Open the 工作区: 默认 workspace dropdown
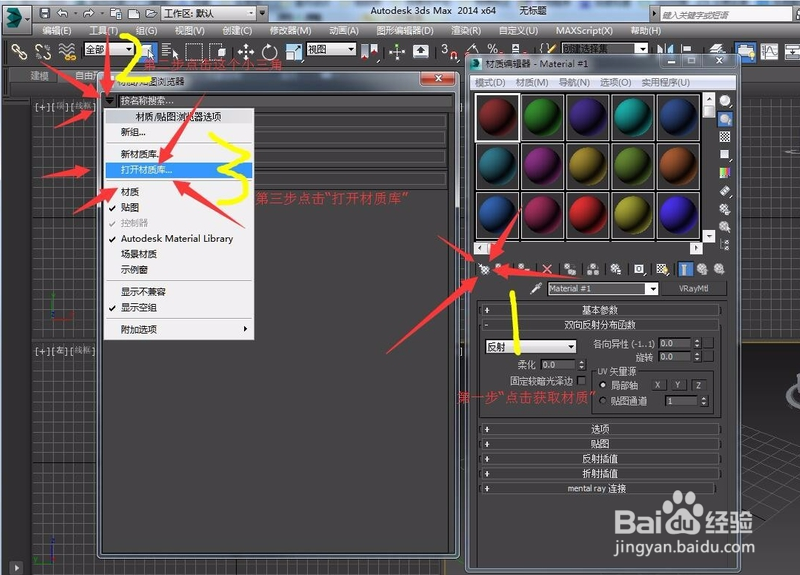 [x=210, y=13]
